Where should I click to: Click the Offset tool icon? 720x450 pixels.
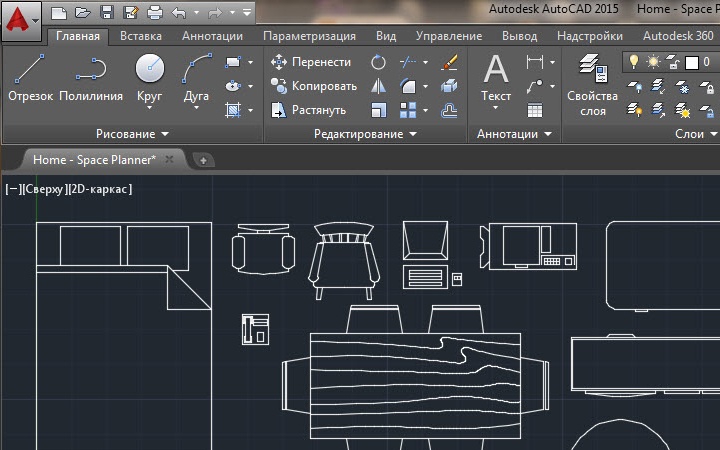point(449,110)
